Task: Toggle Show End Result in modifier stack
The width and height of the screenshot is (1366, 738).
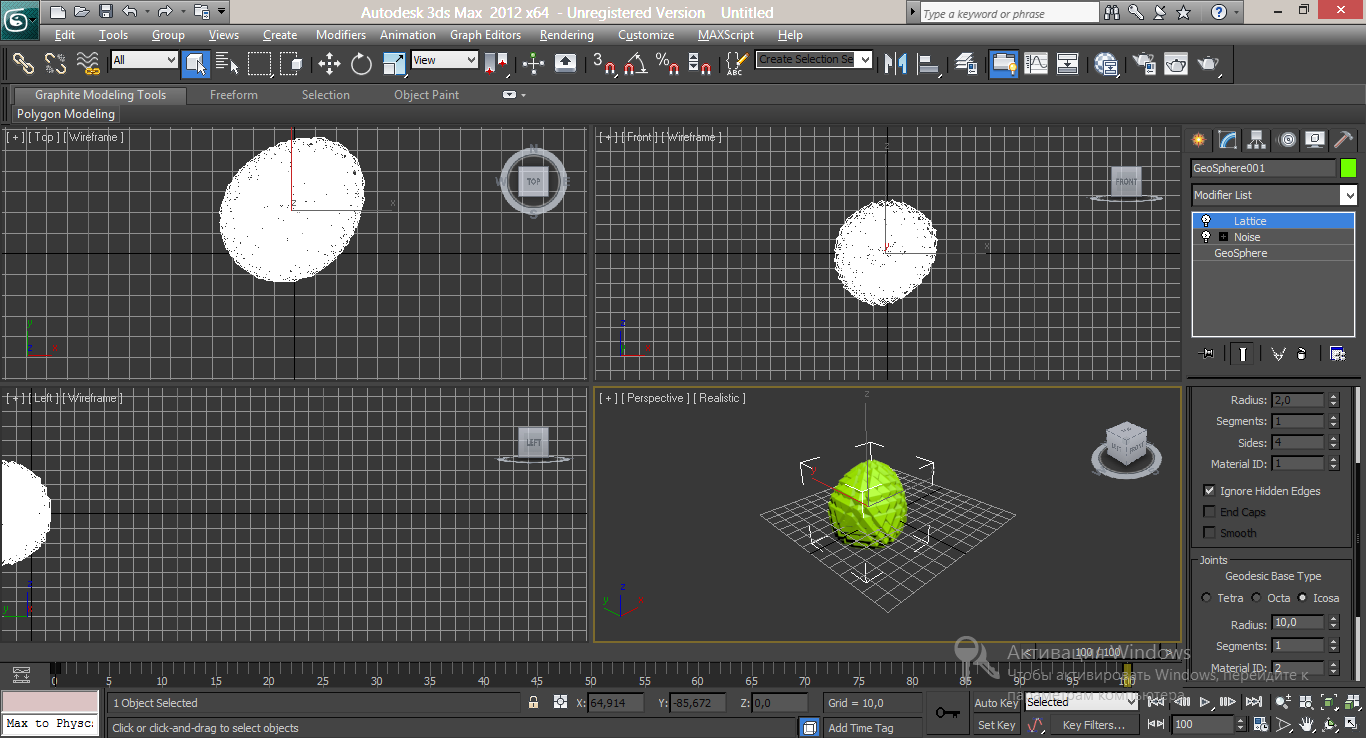Action: (1243, 353)
